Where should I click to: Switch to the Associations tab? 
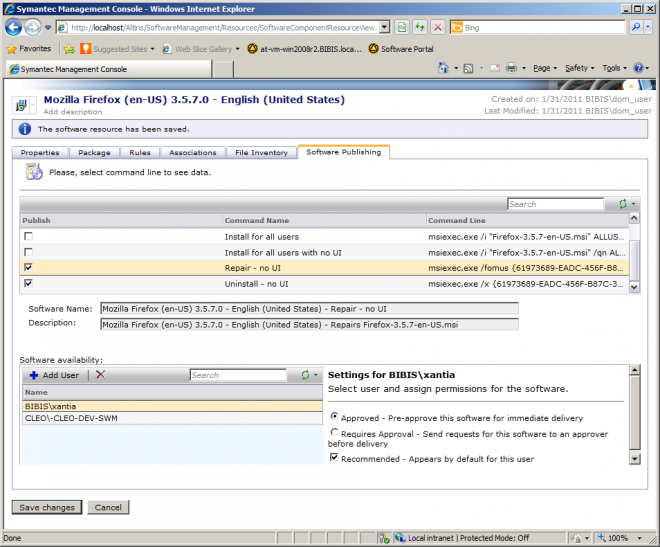[193, 152]
